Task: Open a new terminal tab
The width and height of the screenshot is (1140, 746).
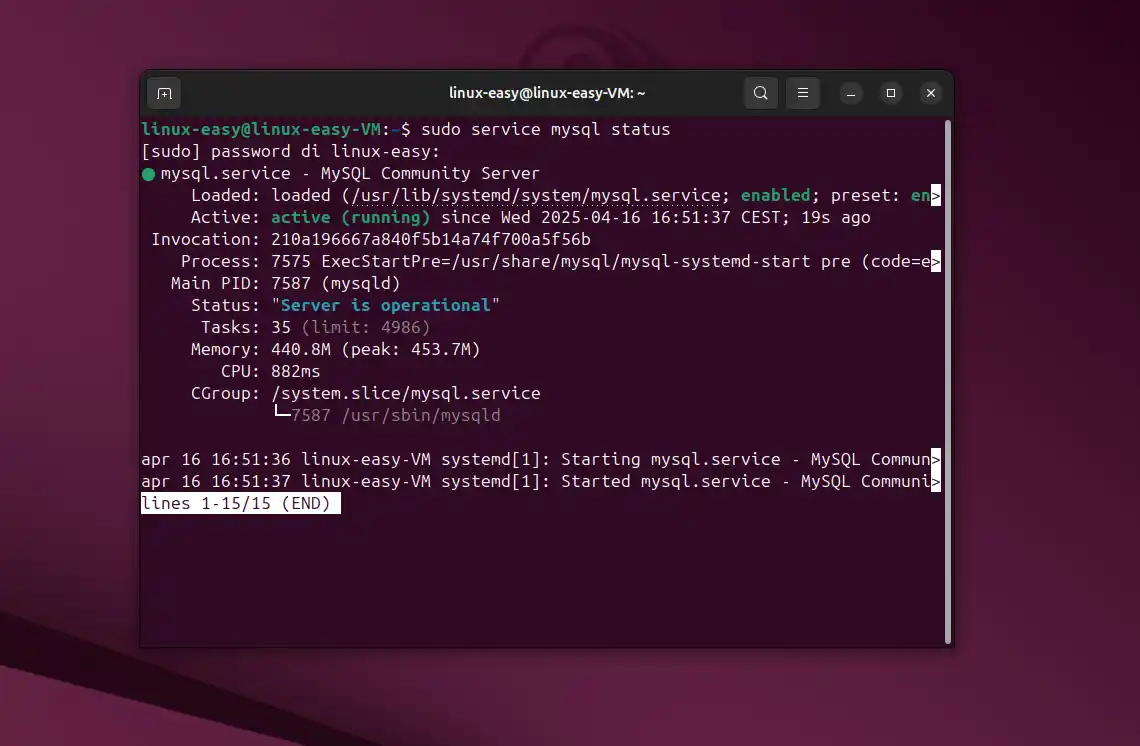Action: 164,93
